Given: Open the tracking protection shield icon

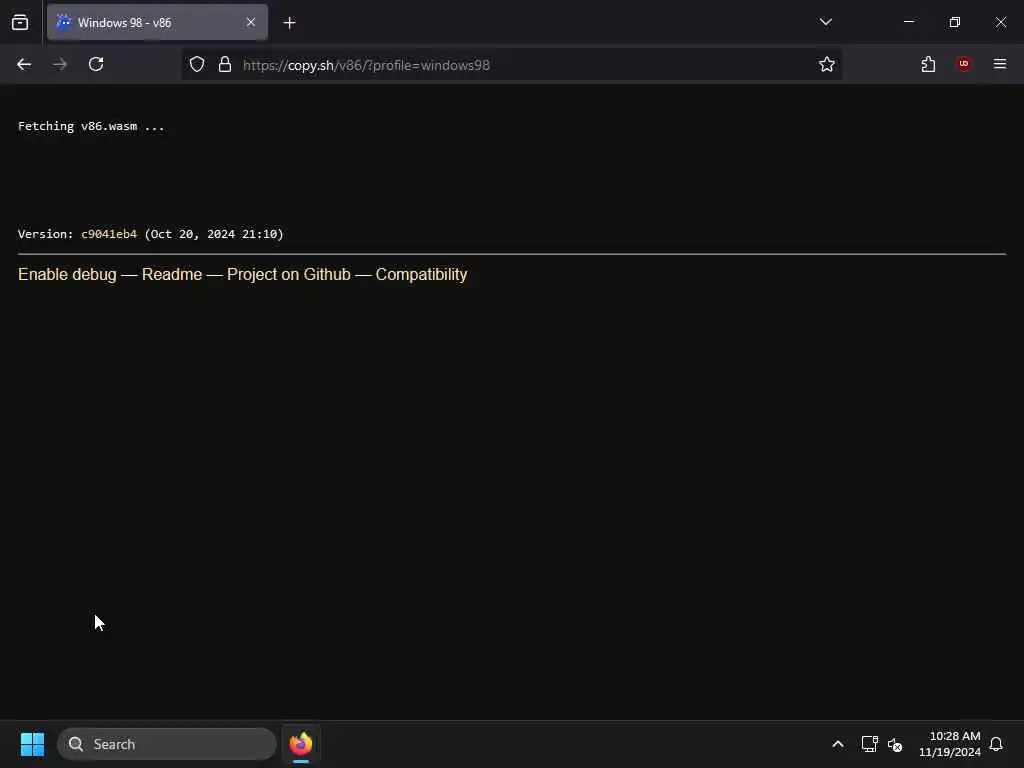Looking at the screenshot, I should 197,64.
